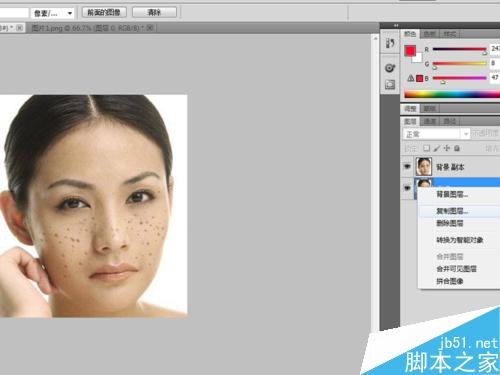Hide the 背景 副本 layer eye icon
500x375 pixels.
point(407,166)
